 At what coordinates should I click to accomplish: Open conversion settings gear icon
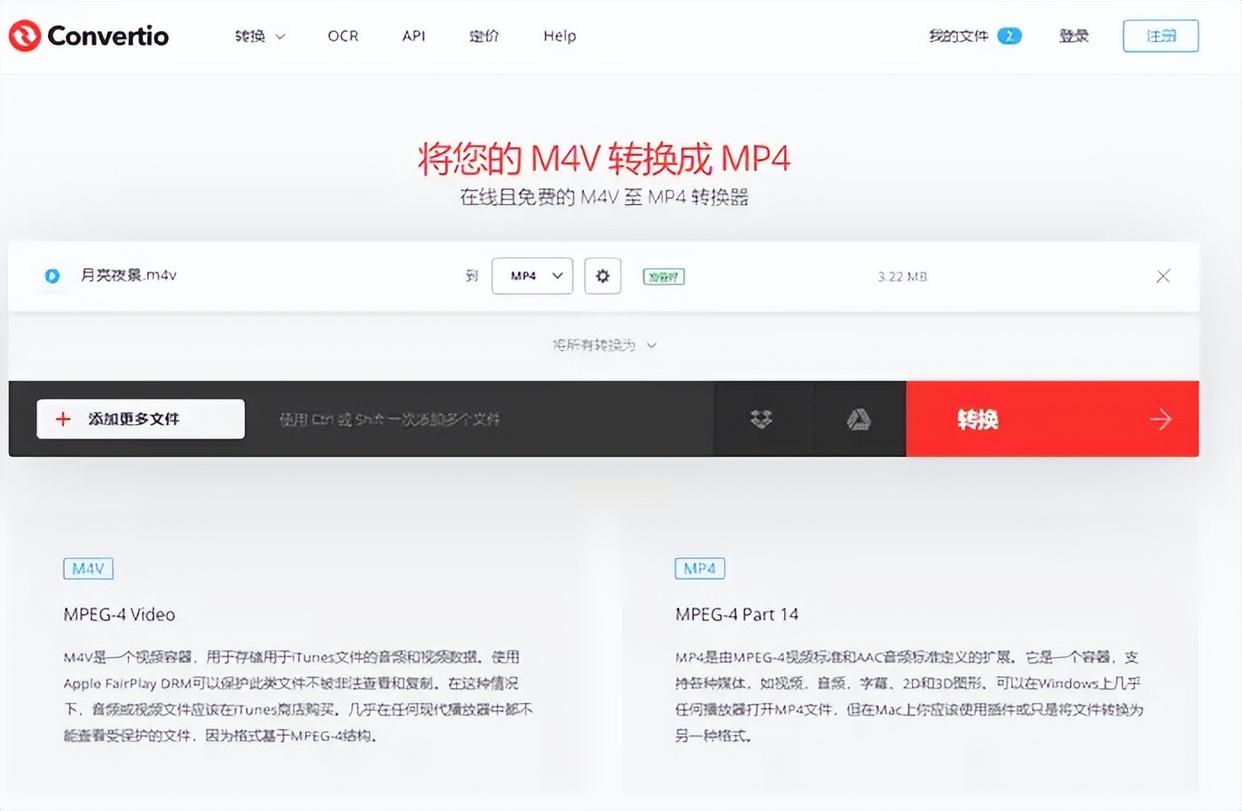pos(602,276)
